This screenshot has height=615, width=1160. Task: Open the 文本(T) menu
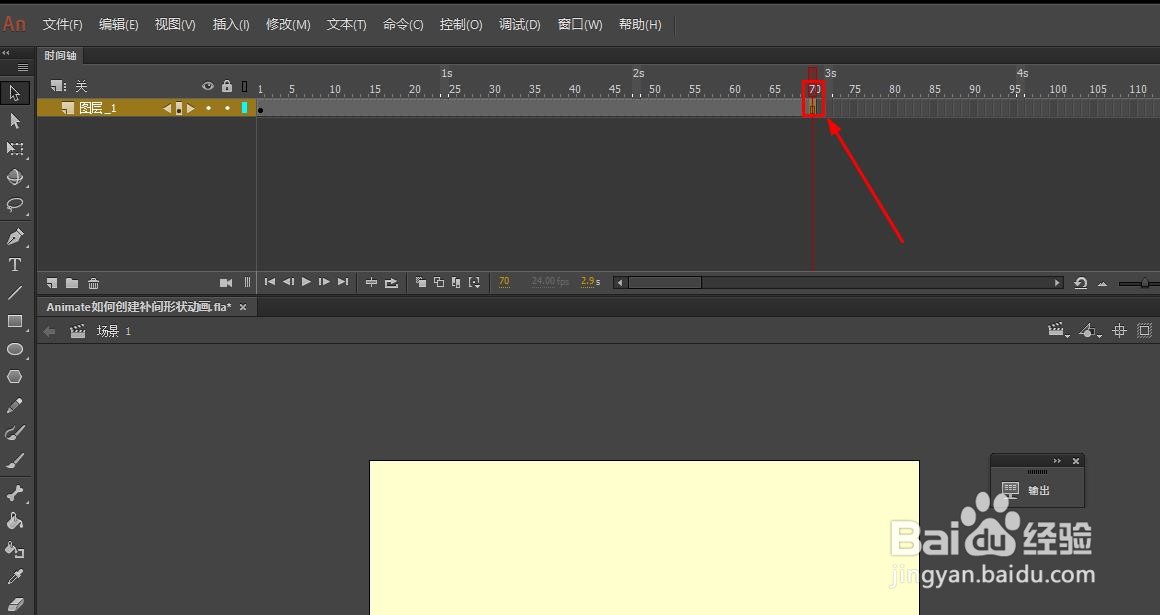346,24
